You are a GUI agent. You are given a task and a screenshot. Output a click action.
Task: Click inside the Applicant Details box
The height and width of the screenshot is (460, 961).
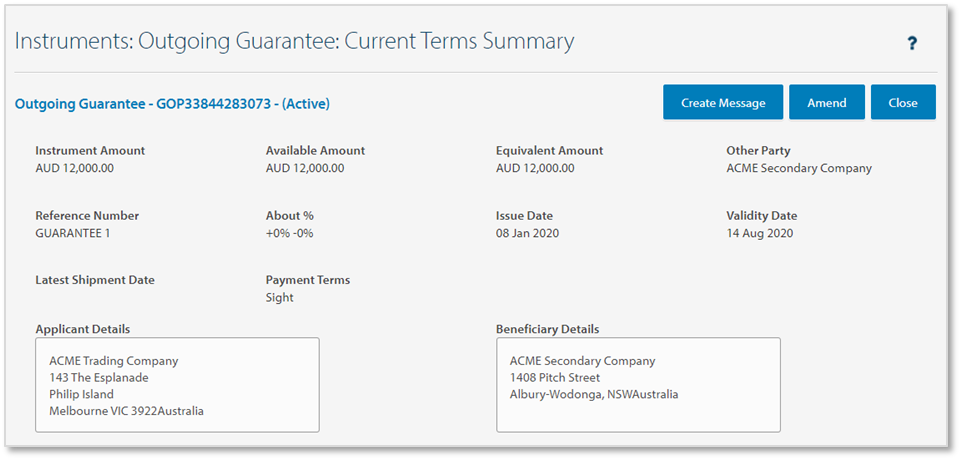click(x=177, y=384)
